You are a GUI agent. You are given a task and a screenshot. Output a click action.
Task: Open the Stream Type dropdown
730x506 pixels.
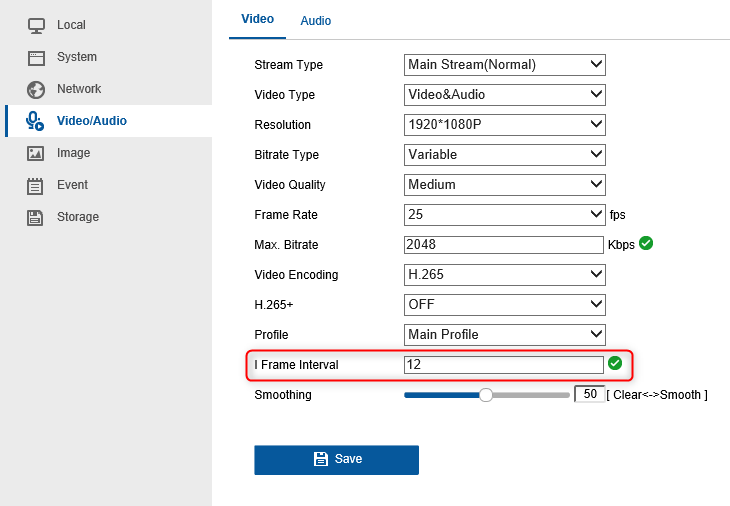(505, 65)
